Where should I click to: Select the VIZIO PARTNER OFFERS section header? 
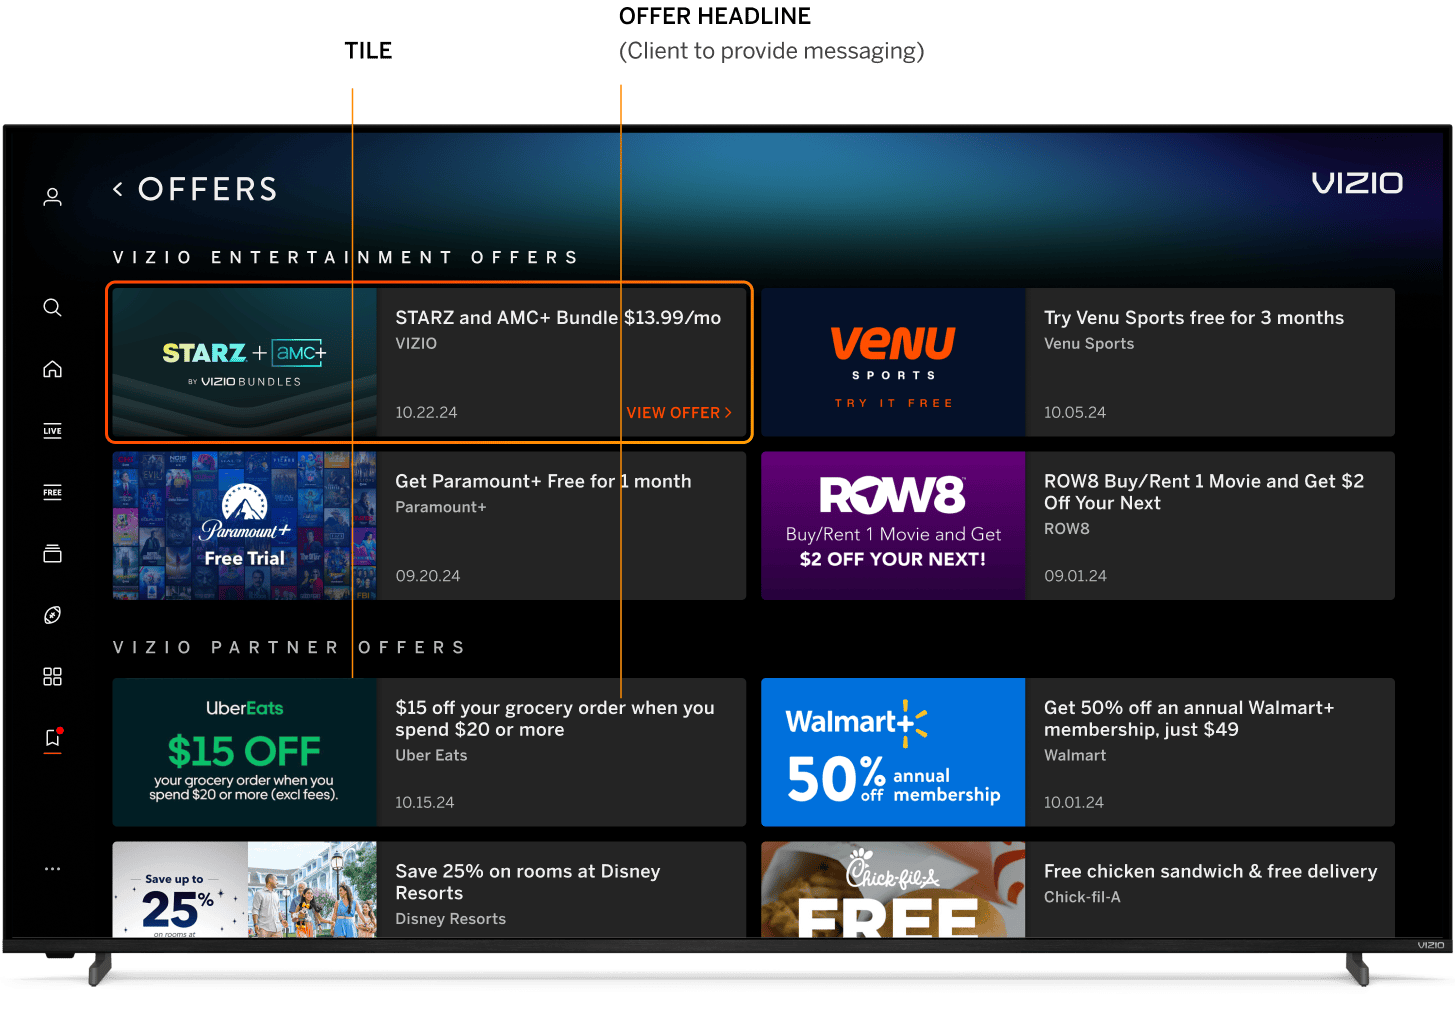[289, 647]
